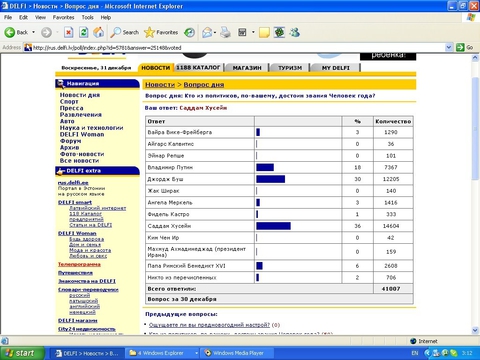Open the Знакомства на DELFI link
This screenshot has height=360, width=480.
pyautogui.click(x=87, y=281)
